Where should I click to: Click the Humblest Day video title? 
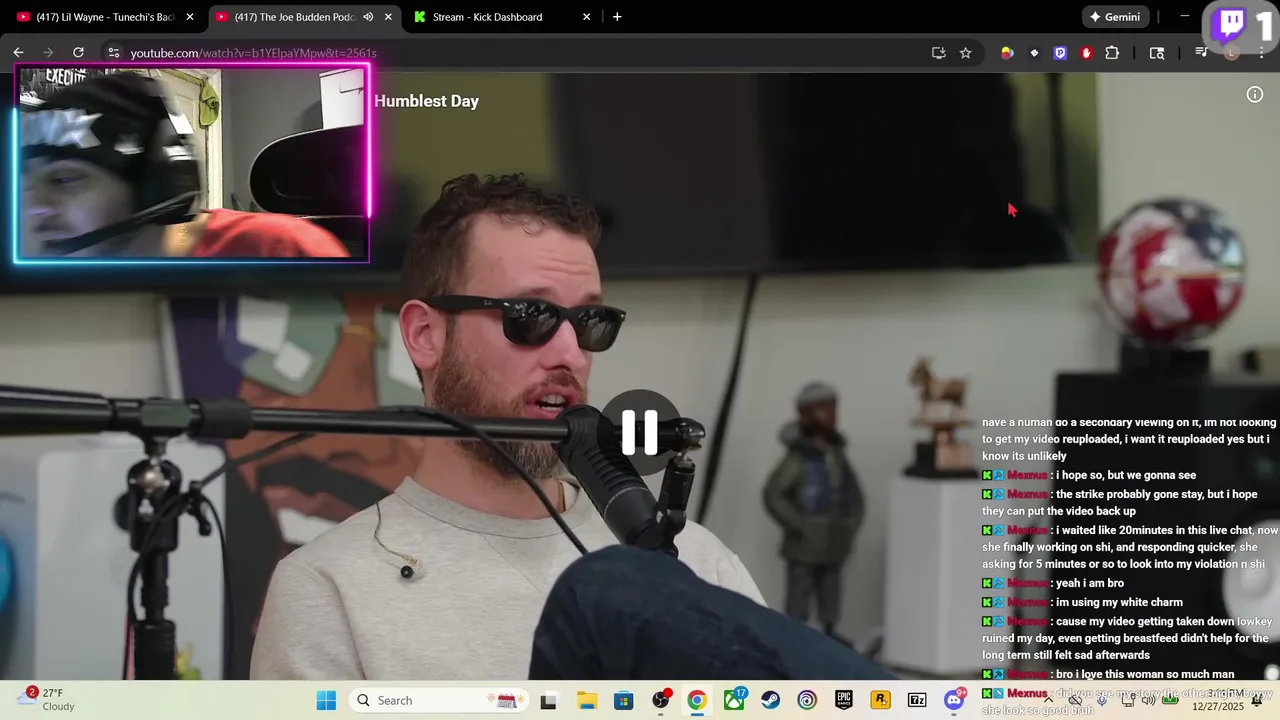point(426,101)
